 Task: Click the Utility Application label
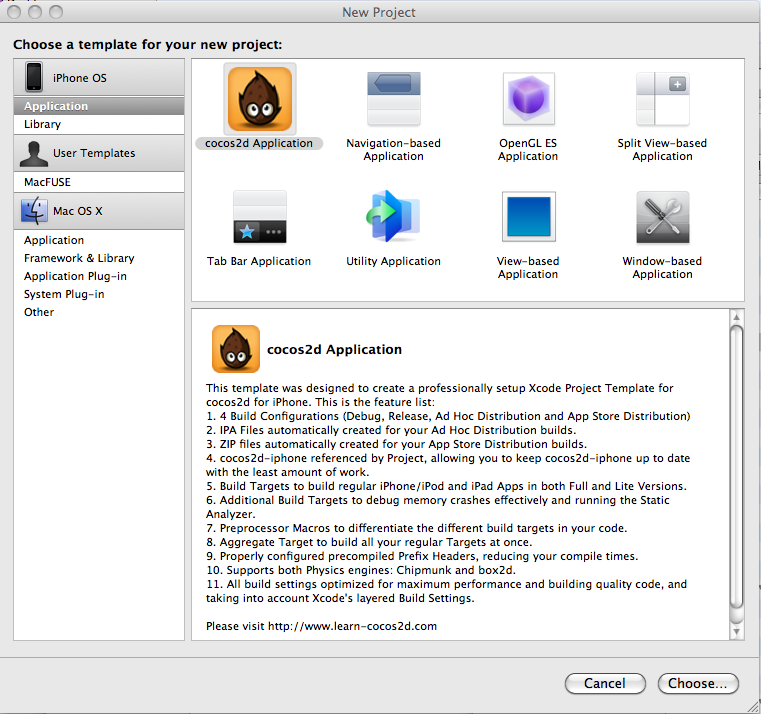tap(394, 261)
